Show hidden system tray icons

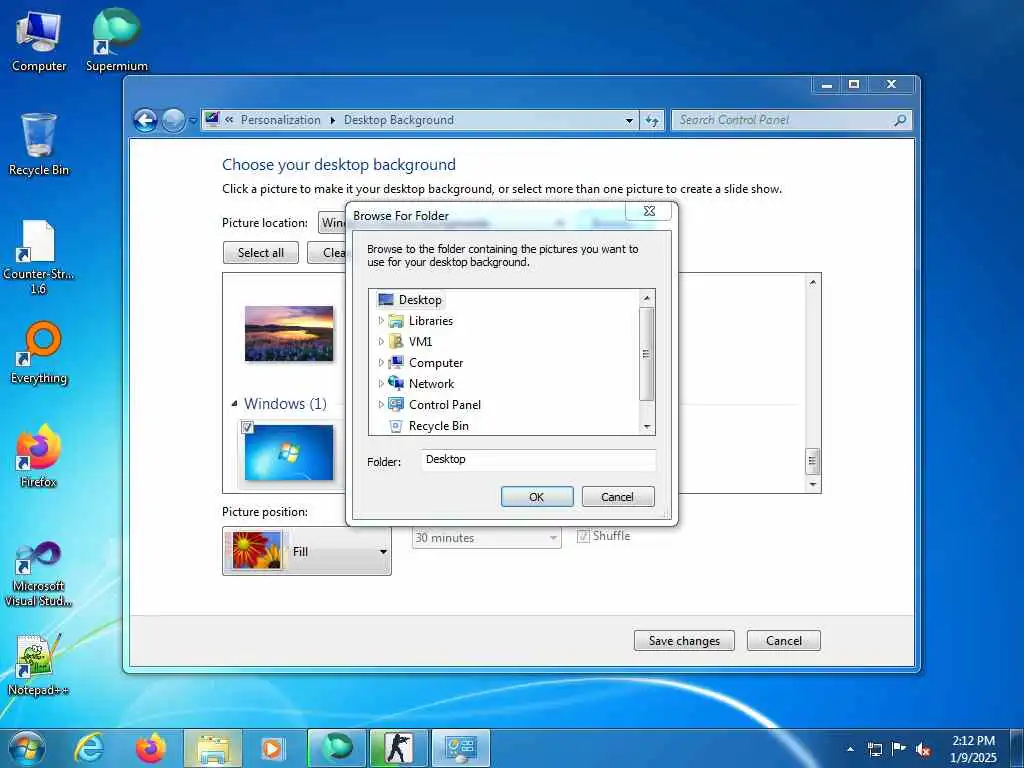(x=850, y=749)
